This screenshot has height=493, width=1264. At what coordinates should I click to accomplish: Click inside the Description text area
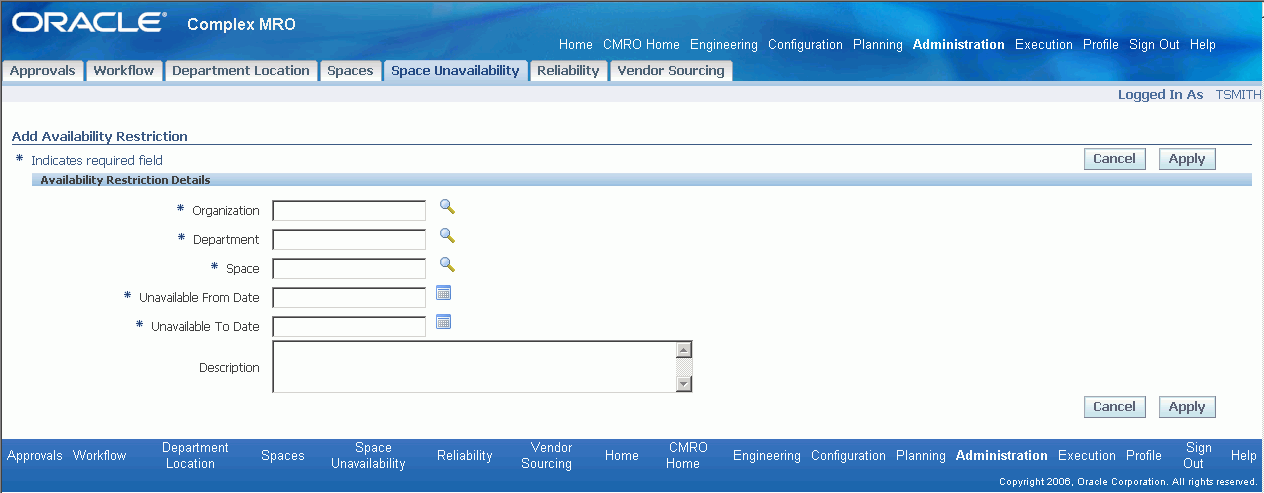coord(474,367)
